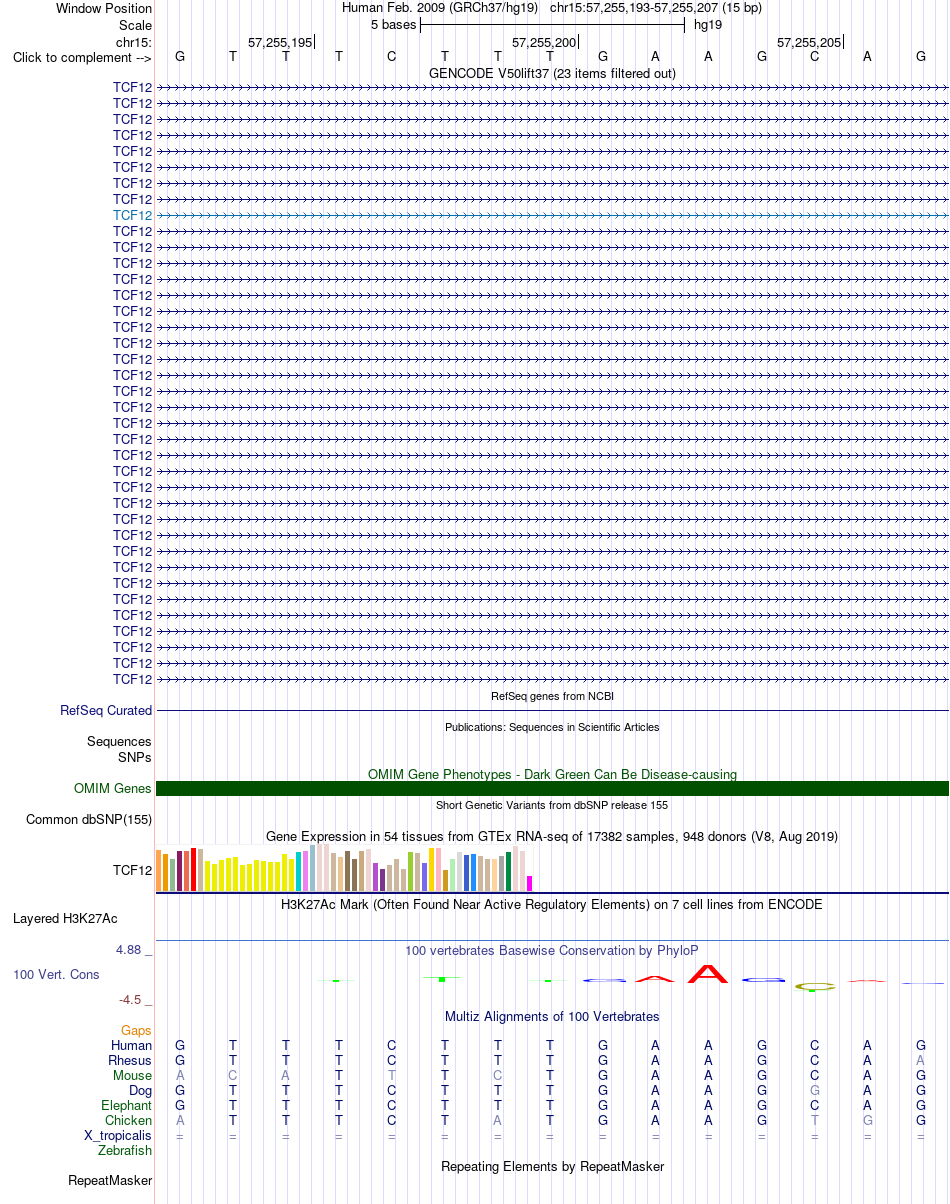Click the dark green OMIM gene bar
The width and height of the screenshot is (950, 1204).
[552, 788]
